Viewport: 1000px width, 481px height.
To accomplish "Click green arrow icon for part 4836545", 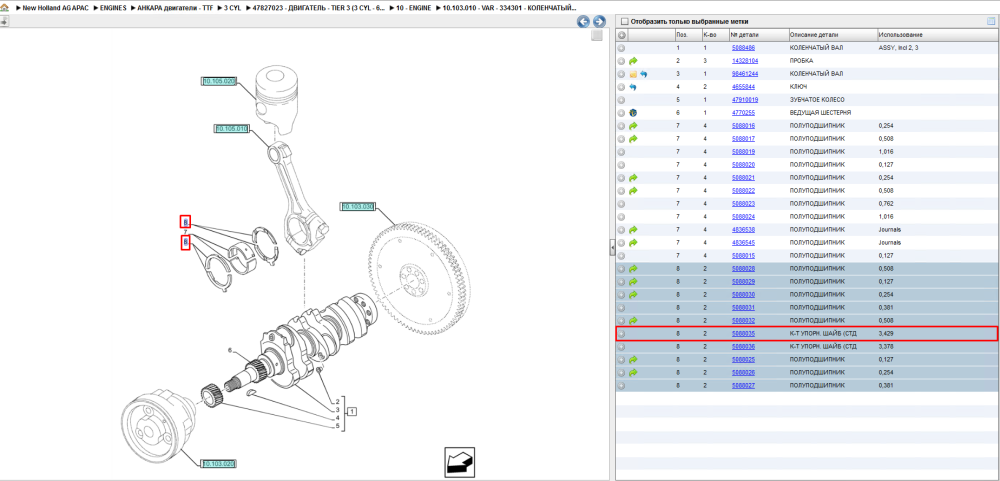I will coord(633,243).
